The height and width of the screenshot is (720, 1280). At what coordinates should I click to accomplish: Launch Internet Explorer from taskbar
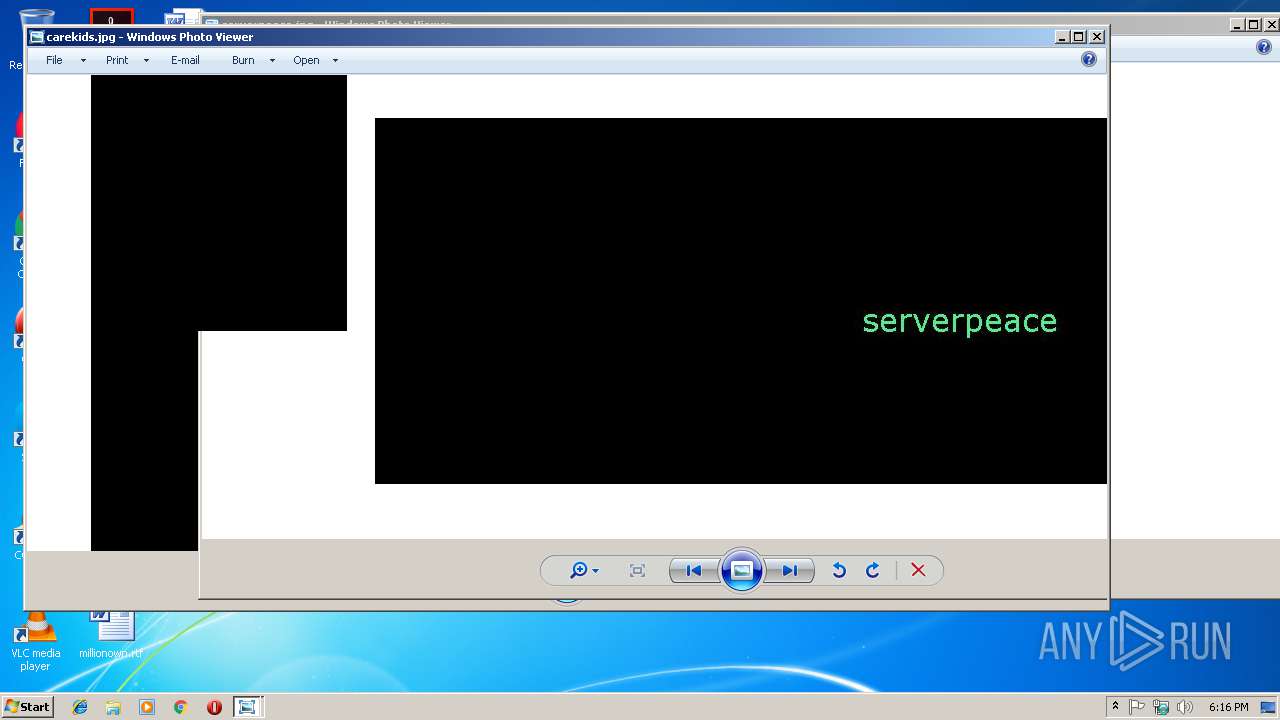coord(80,707)
